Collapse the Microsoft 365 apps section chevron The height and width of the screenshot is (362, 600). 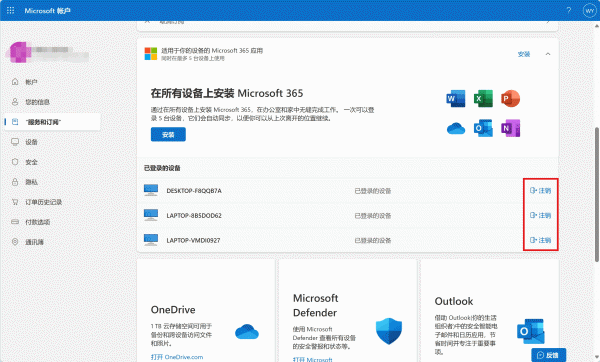548,54
